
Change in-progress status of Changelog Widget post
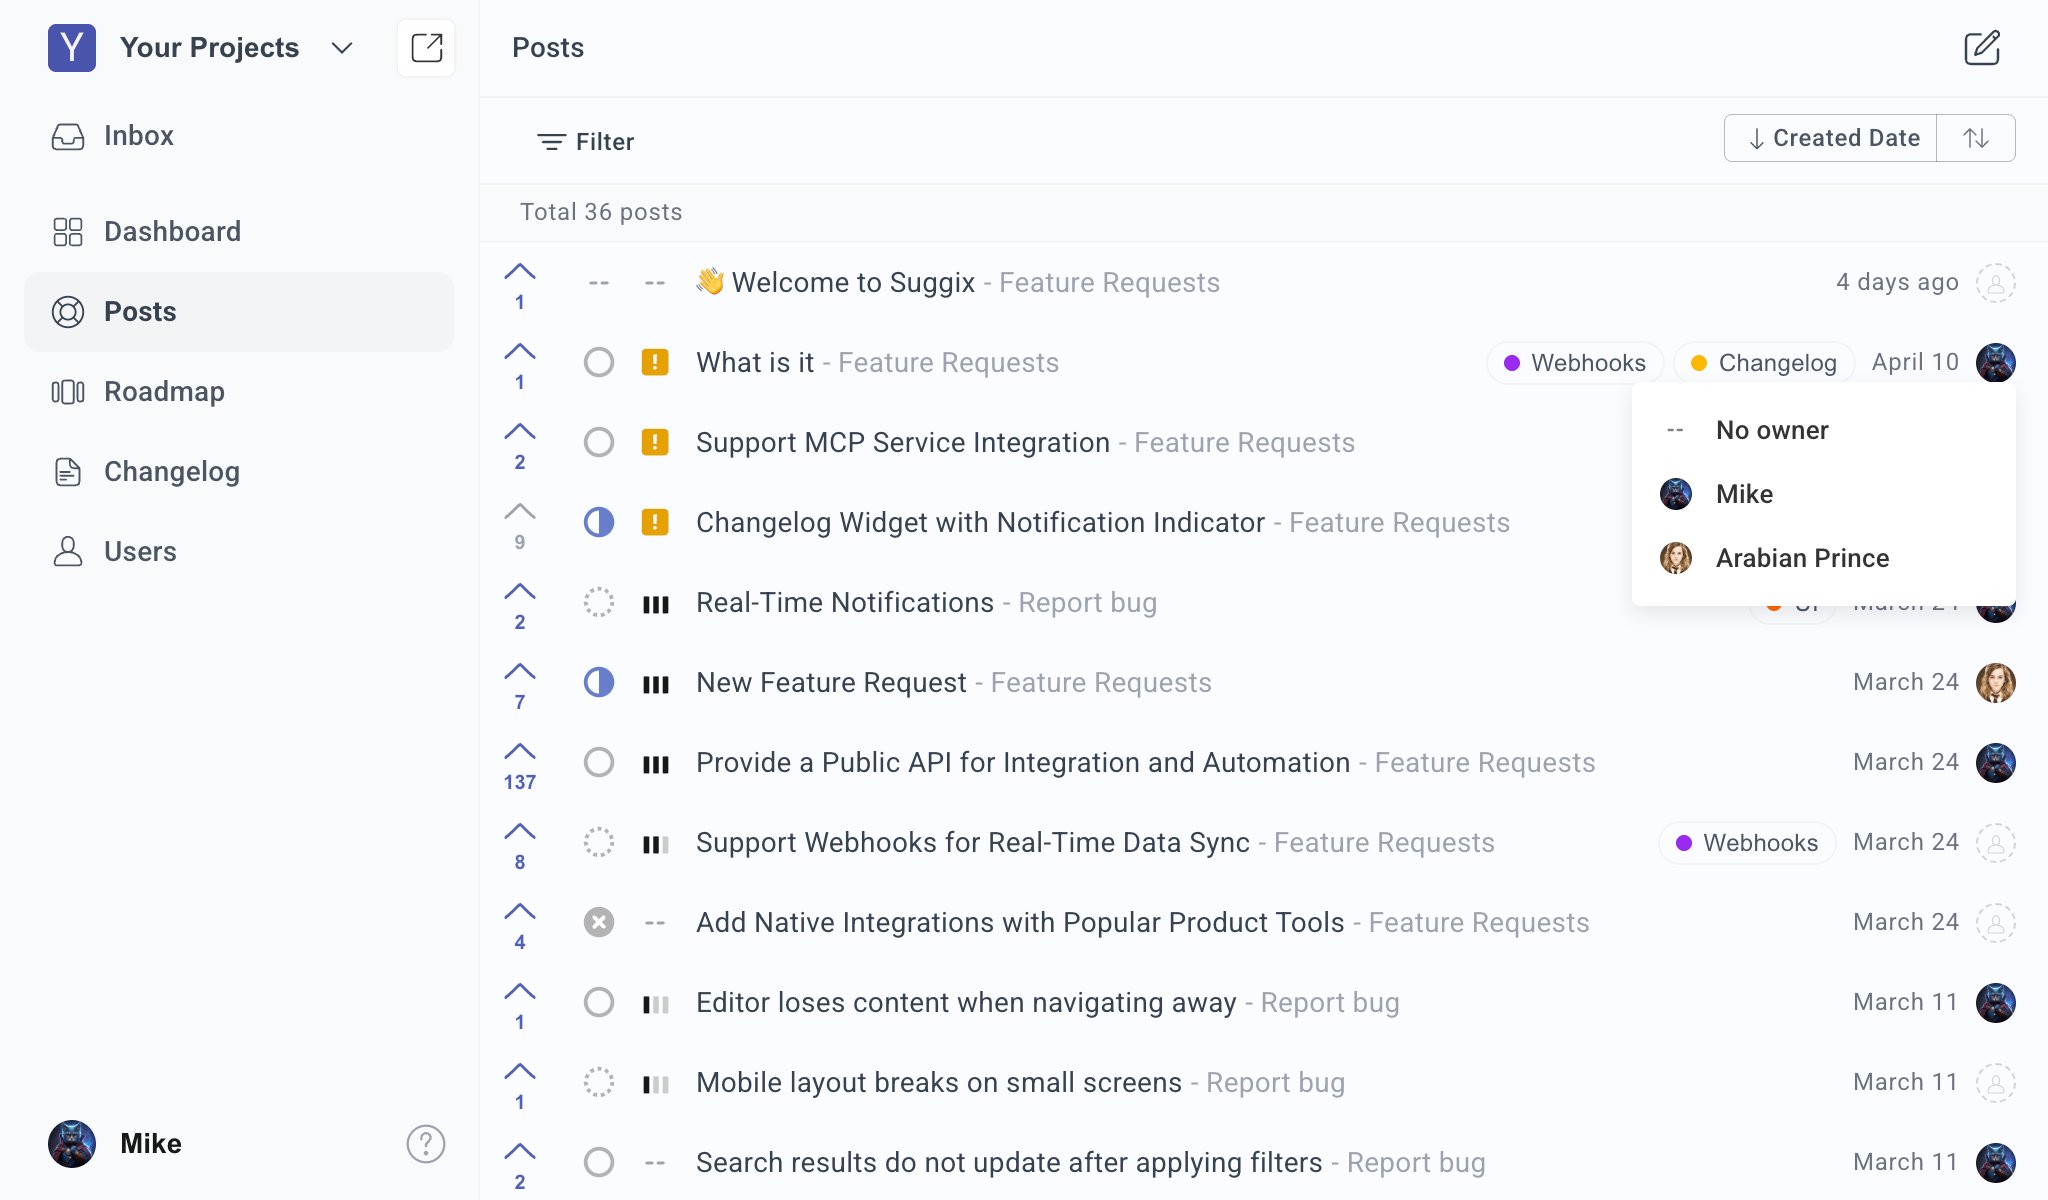[599, 522]
